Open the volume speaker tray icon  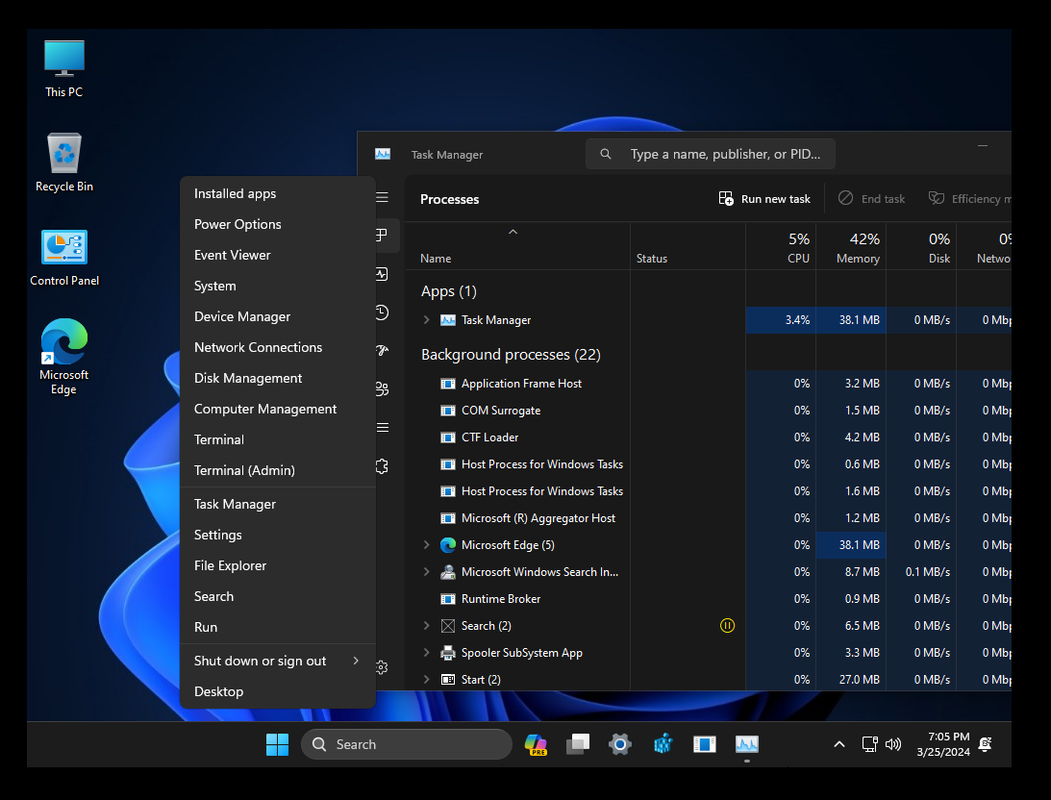tap(893, 744)
